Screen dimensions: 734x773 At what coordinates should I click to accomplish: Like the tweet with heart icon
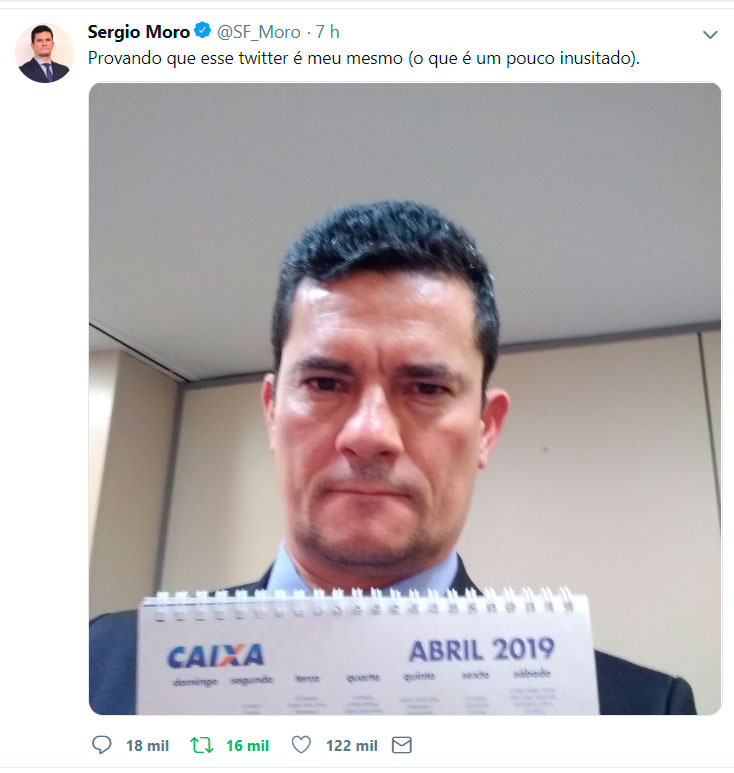(301, 744)
